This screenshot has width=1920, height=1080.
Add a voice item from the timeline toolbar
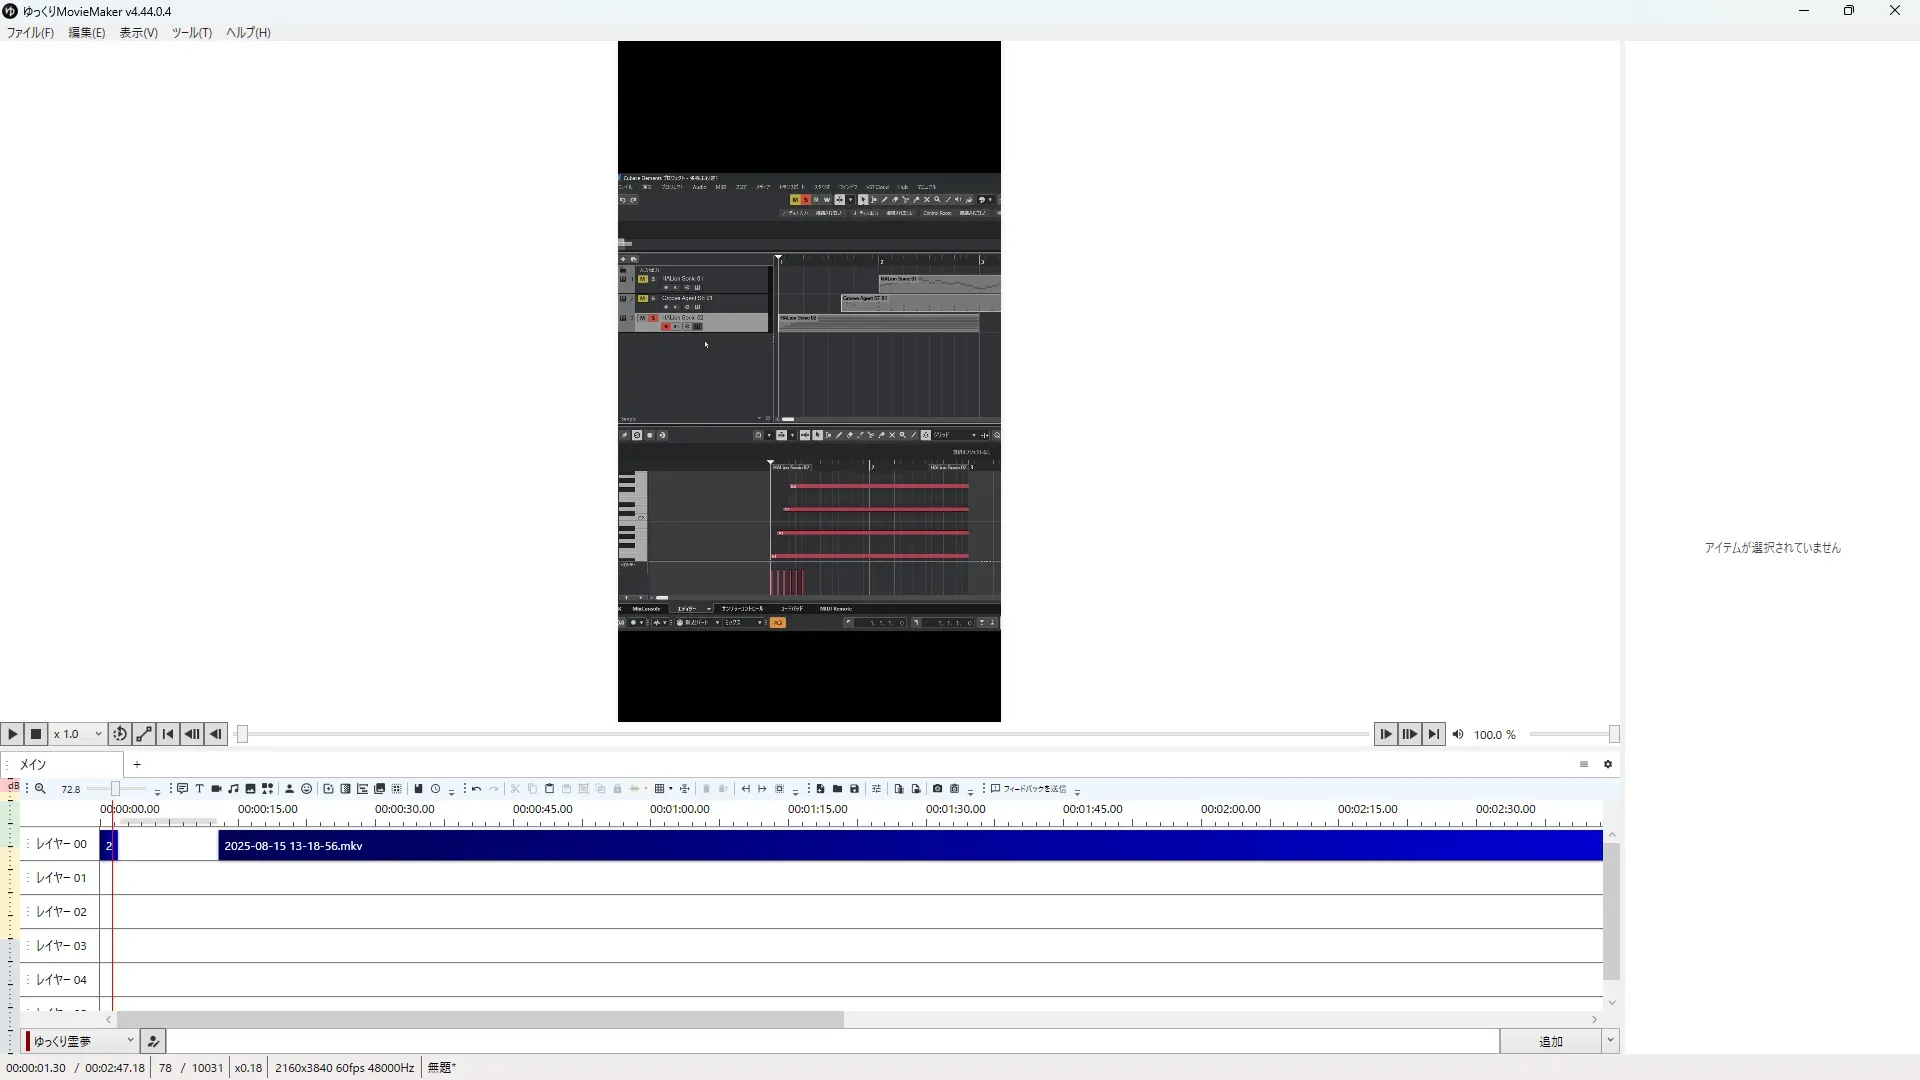pos(182,789)
